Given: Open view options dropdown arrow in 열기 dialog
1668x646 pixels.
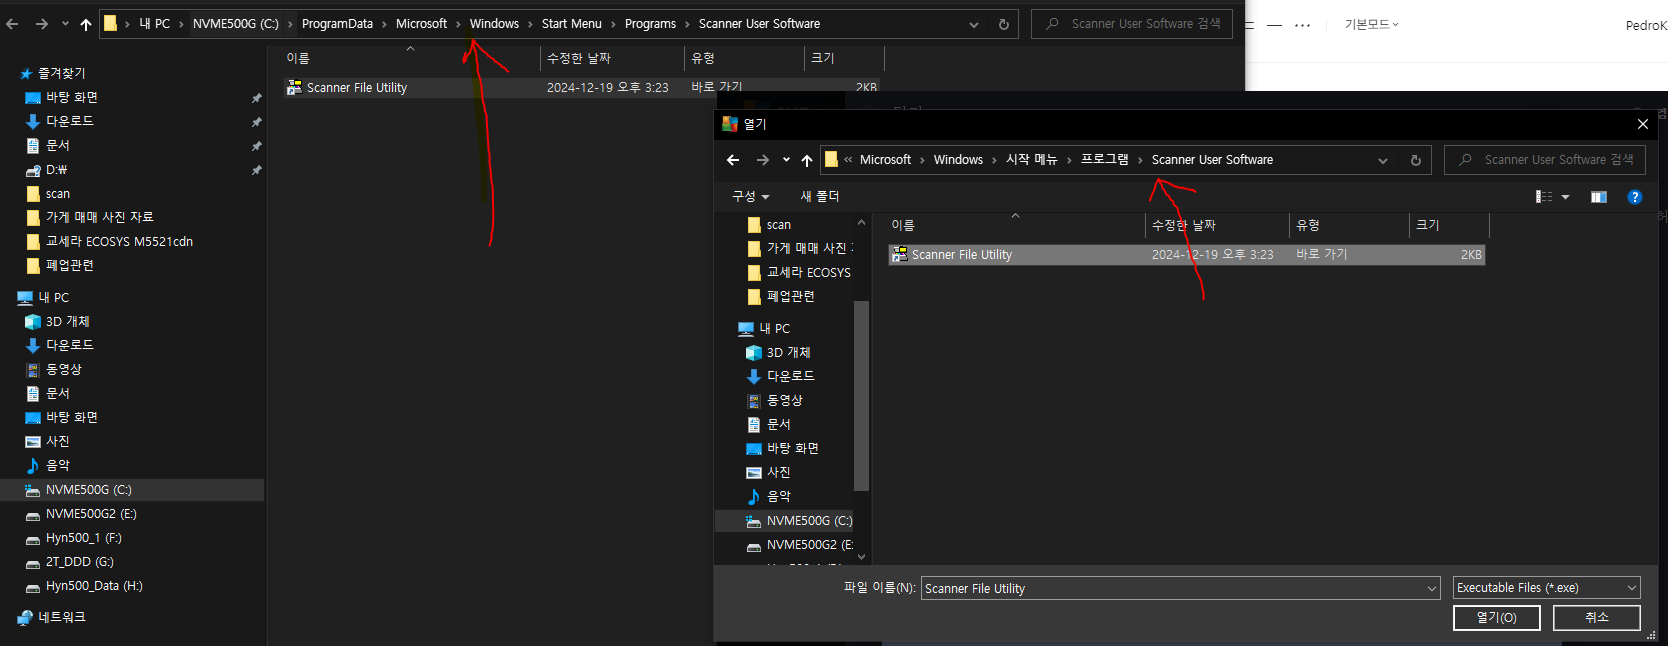Looking at the screenshot, I should (x=1565, y=197).
